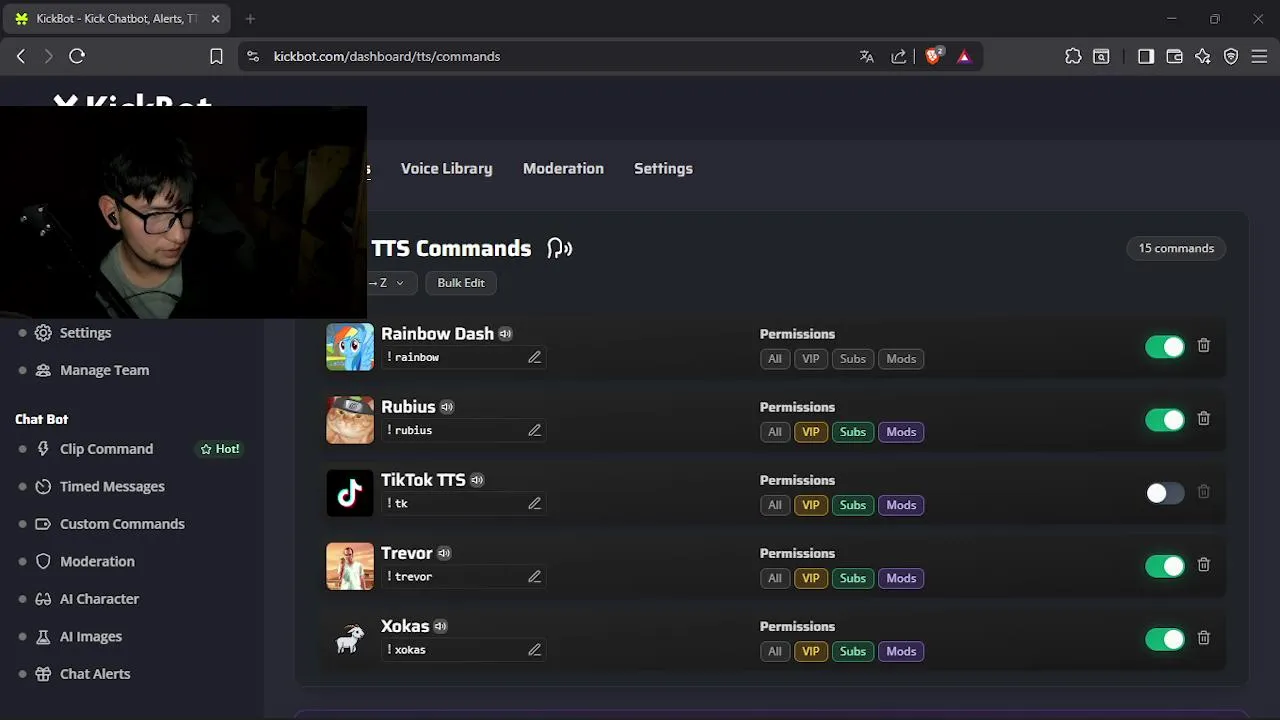Open AI Images in sidebar
Image resolution: width=1280 pixels, height=720 pixels.
90,636
